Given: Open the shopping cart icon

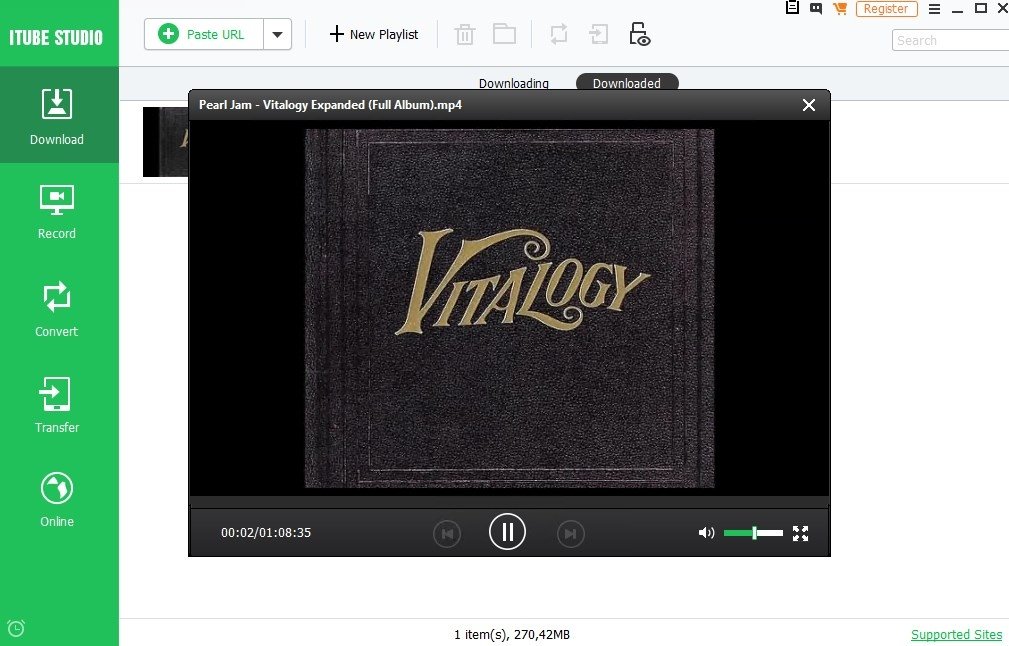Looking at the screenshot, I should (x=840, y=8).
